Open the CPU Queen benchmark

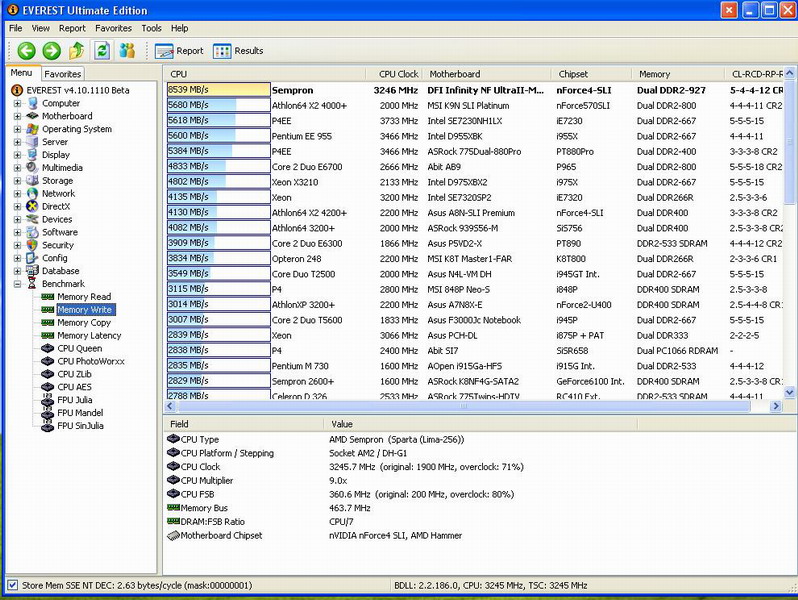coord(79,349)
